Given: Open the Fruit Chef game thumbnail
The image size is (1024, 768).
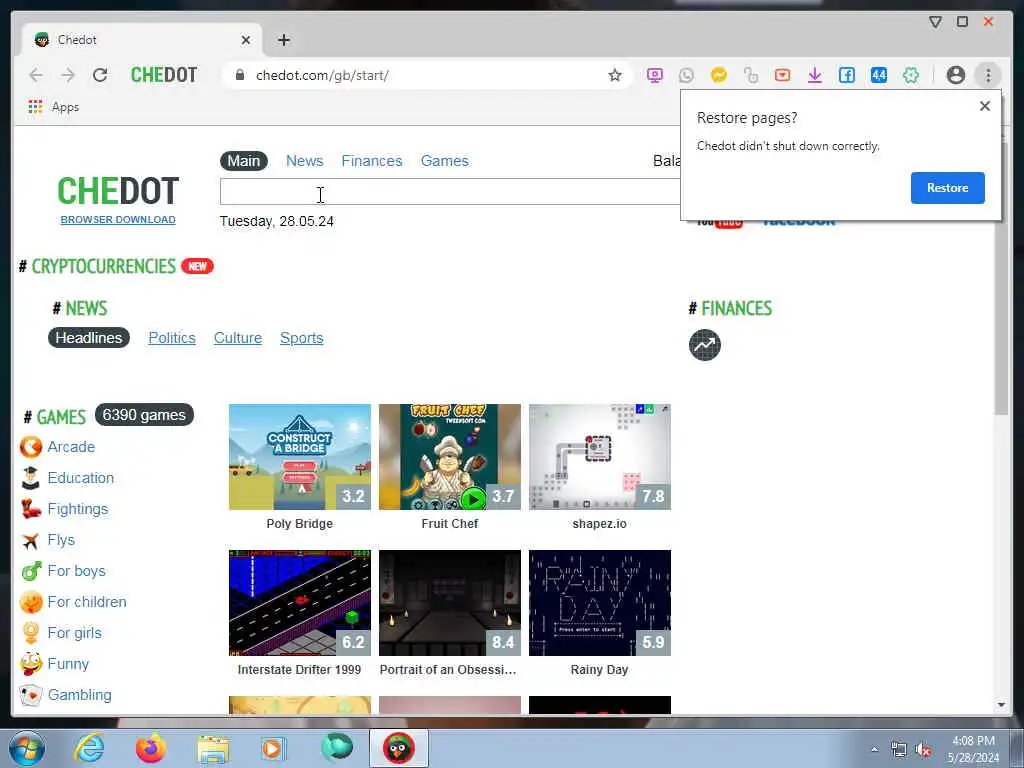Looking at the screenshot, I should [x=450, y=456].
